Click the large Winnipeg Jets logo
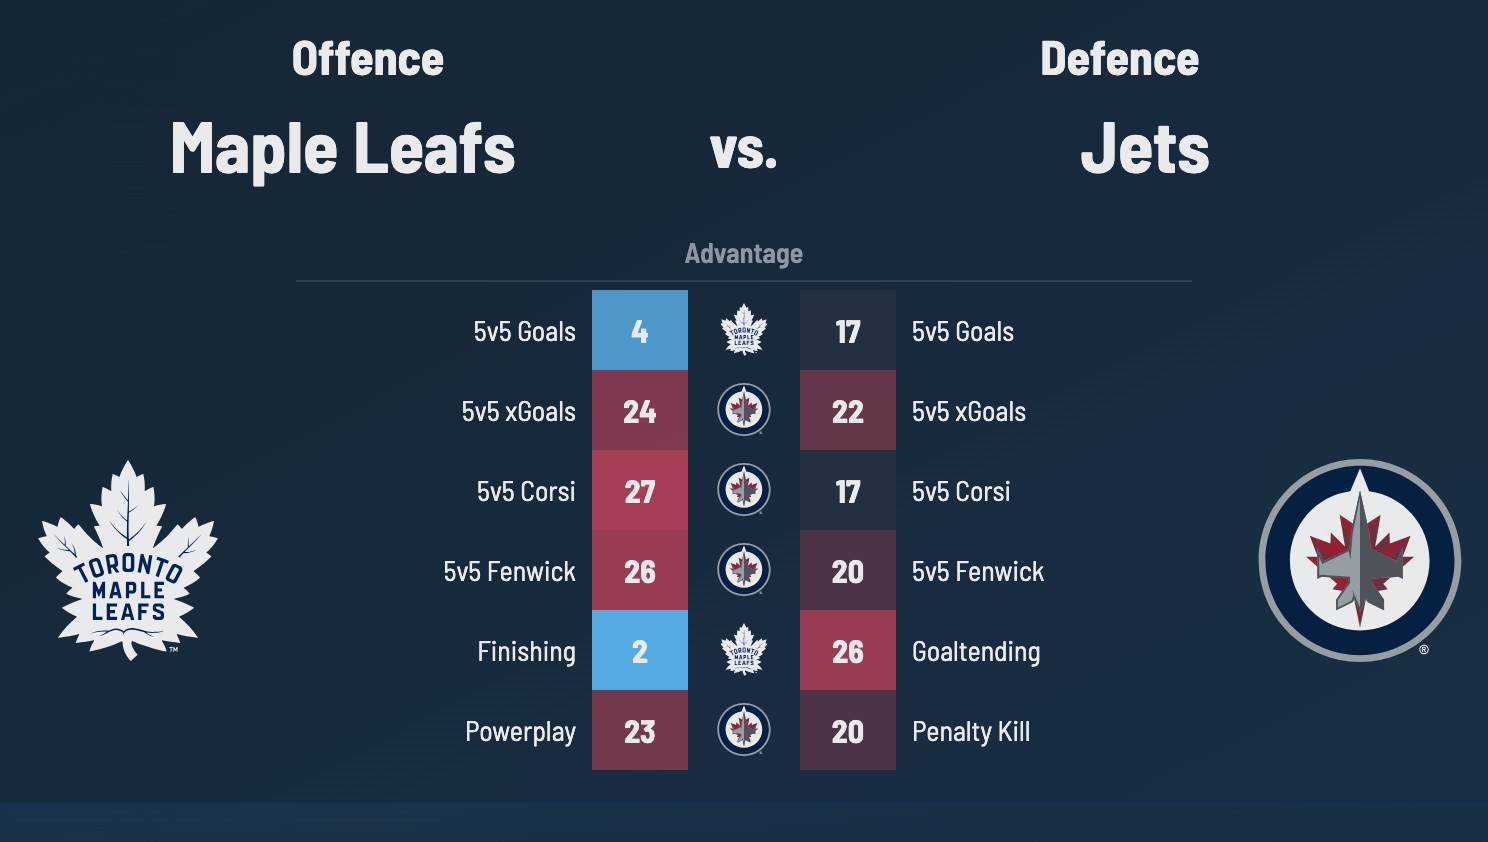 [x=1359, y=560]
